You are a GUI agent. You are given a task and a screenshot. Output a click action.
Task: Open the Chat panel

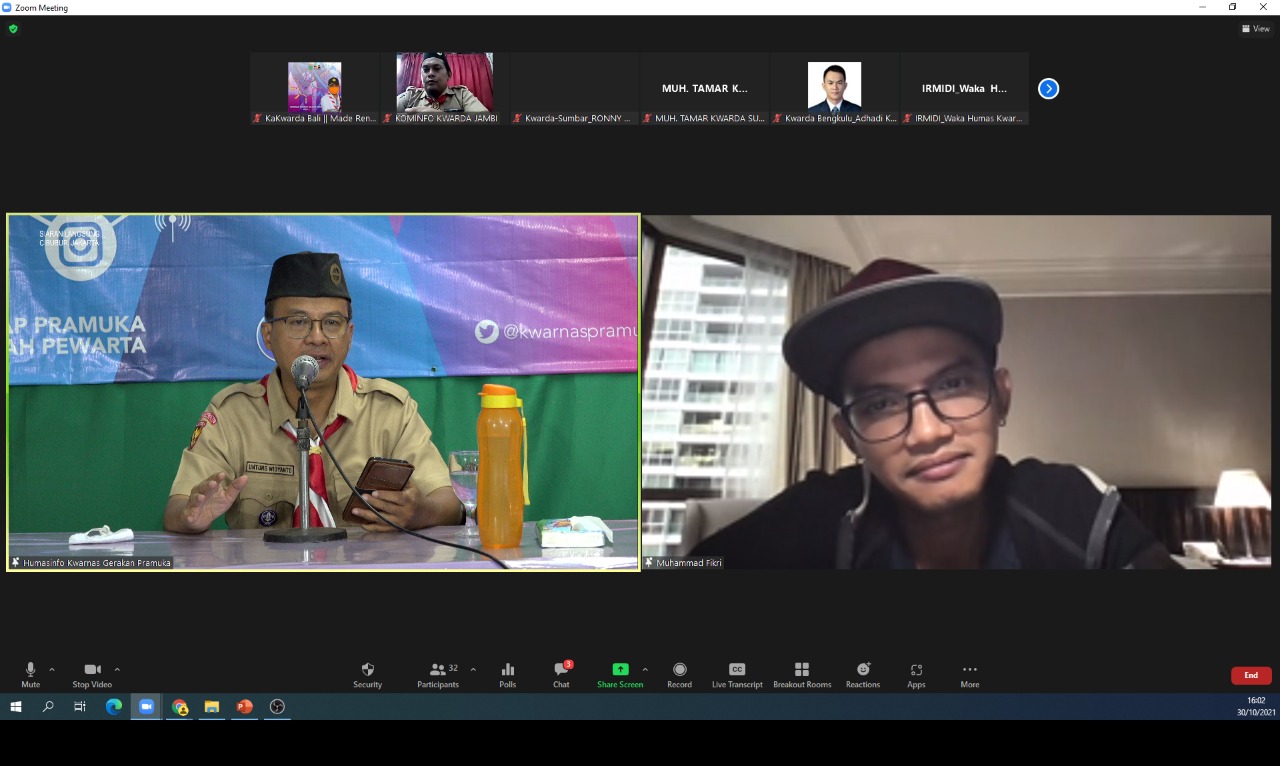click(x=560, y=675)
